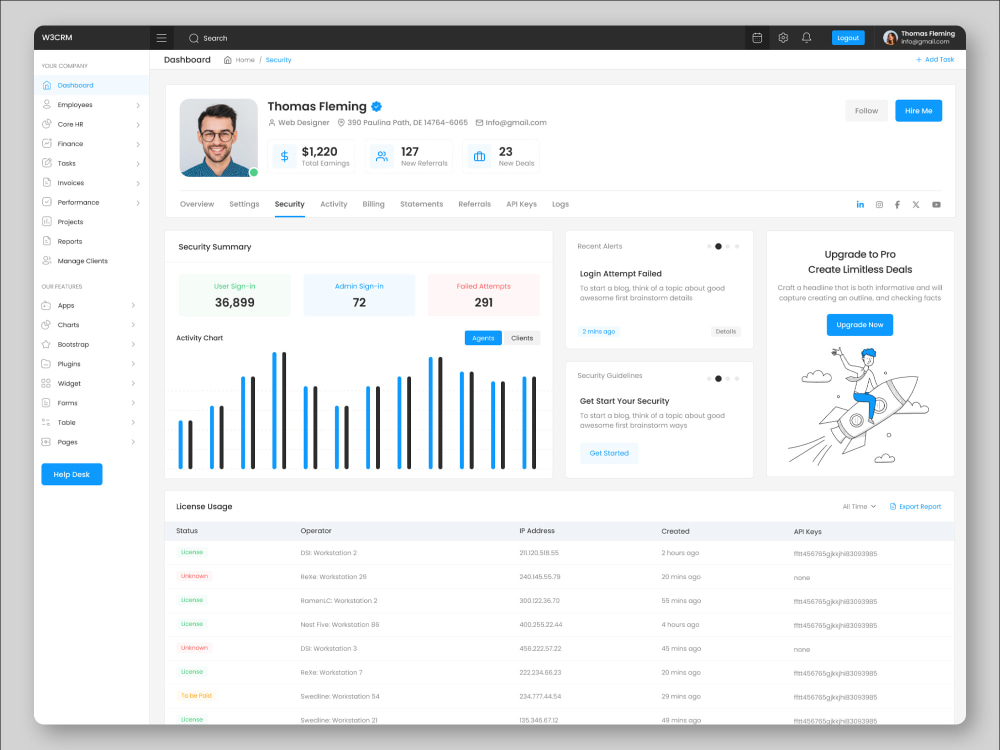The width and height of the screenshot is (1000, 750).
Task: Select the ReXe: Workstation 29 operator
Action: 334,577
